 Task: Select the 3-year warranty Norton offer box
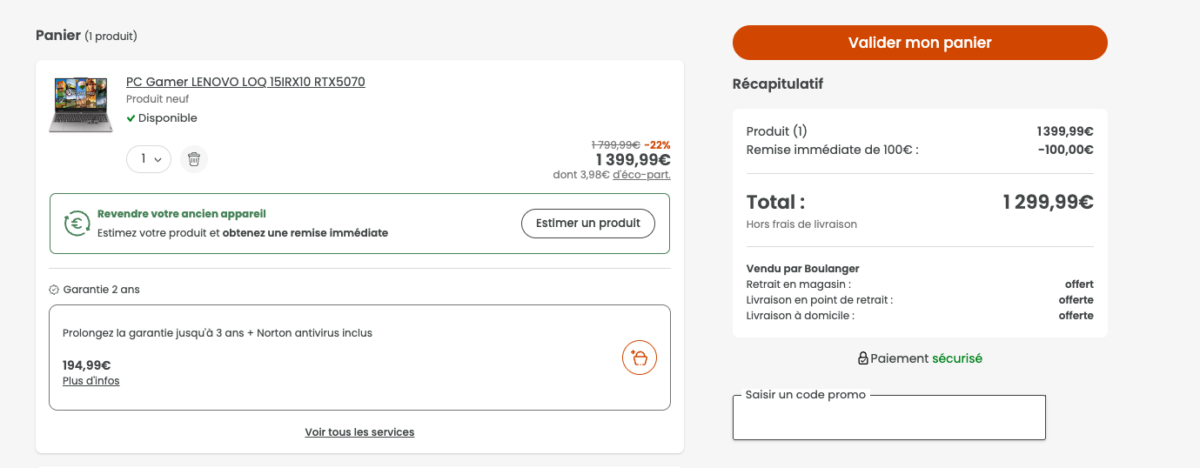point(360,357)
